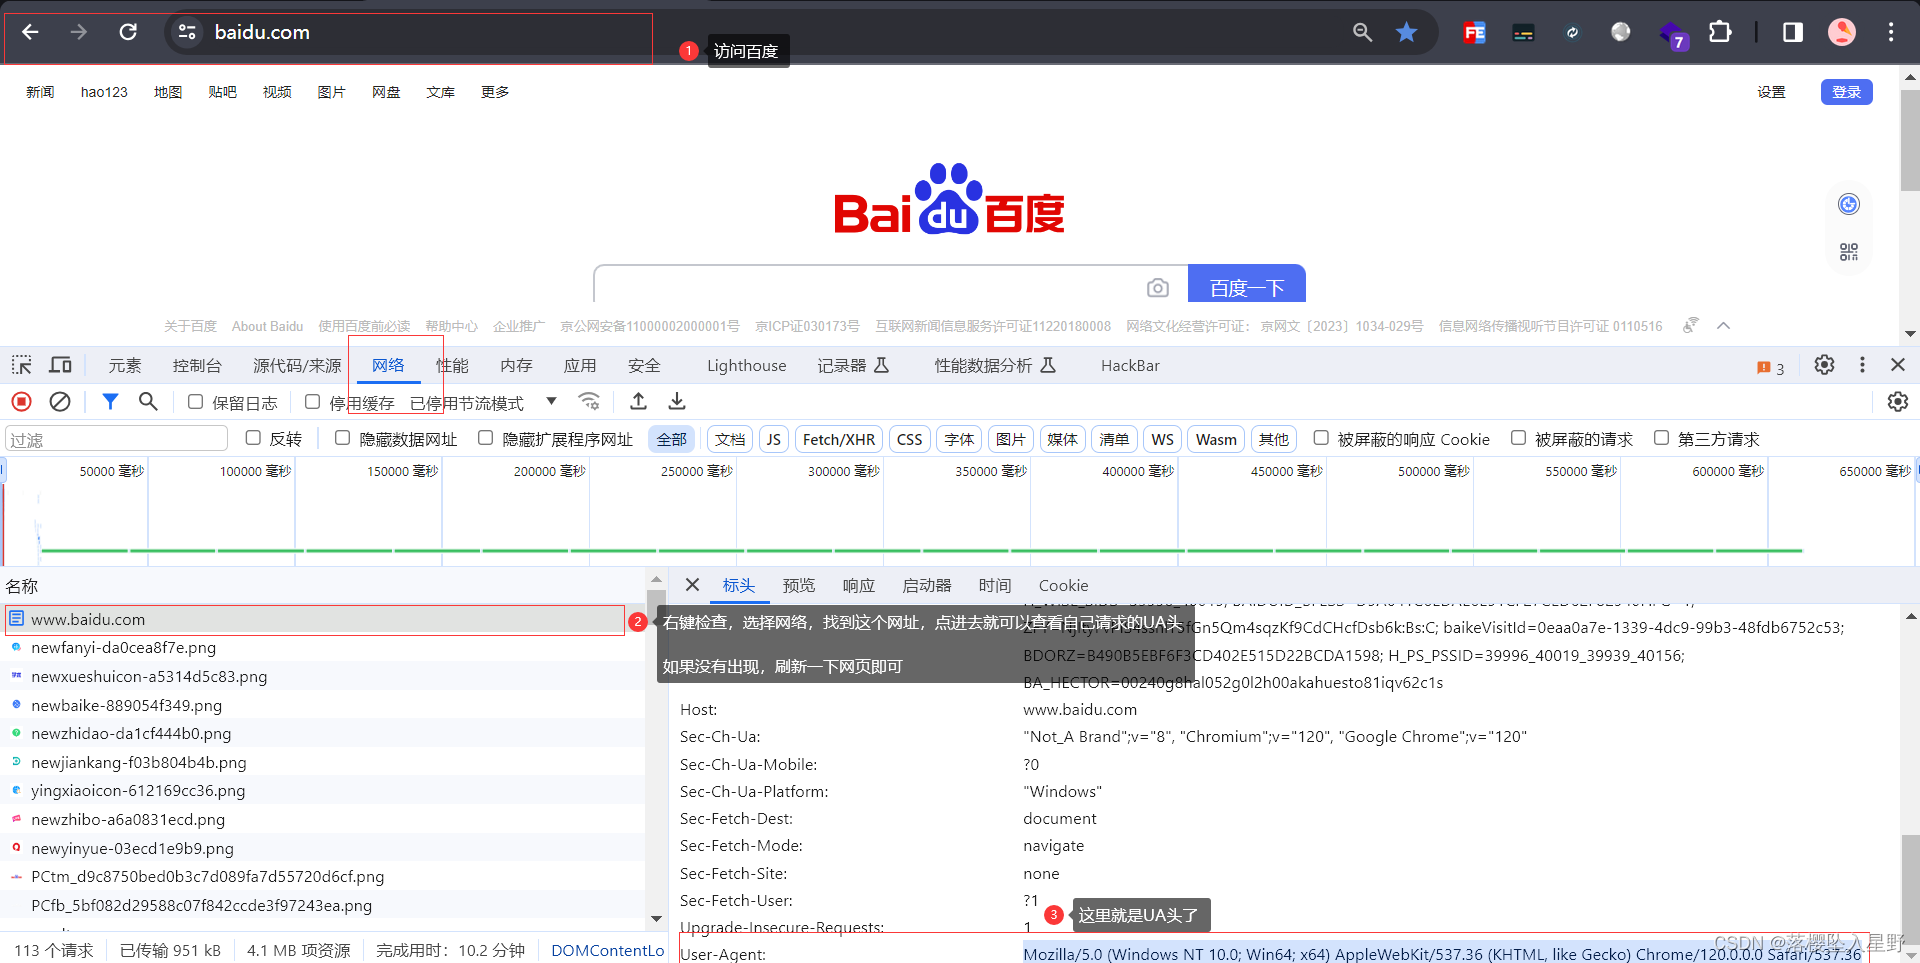
Task: Select the 响应 details tab
Action: click(x=858, y=585)
